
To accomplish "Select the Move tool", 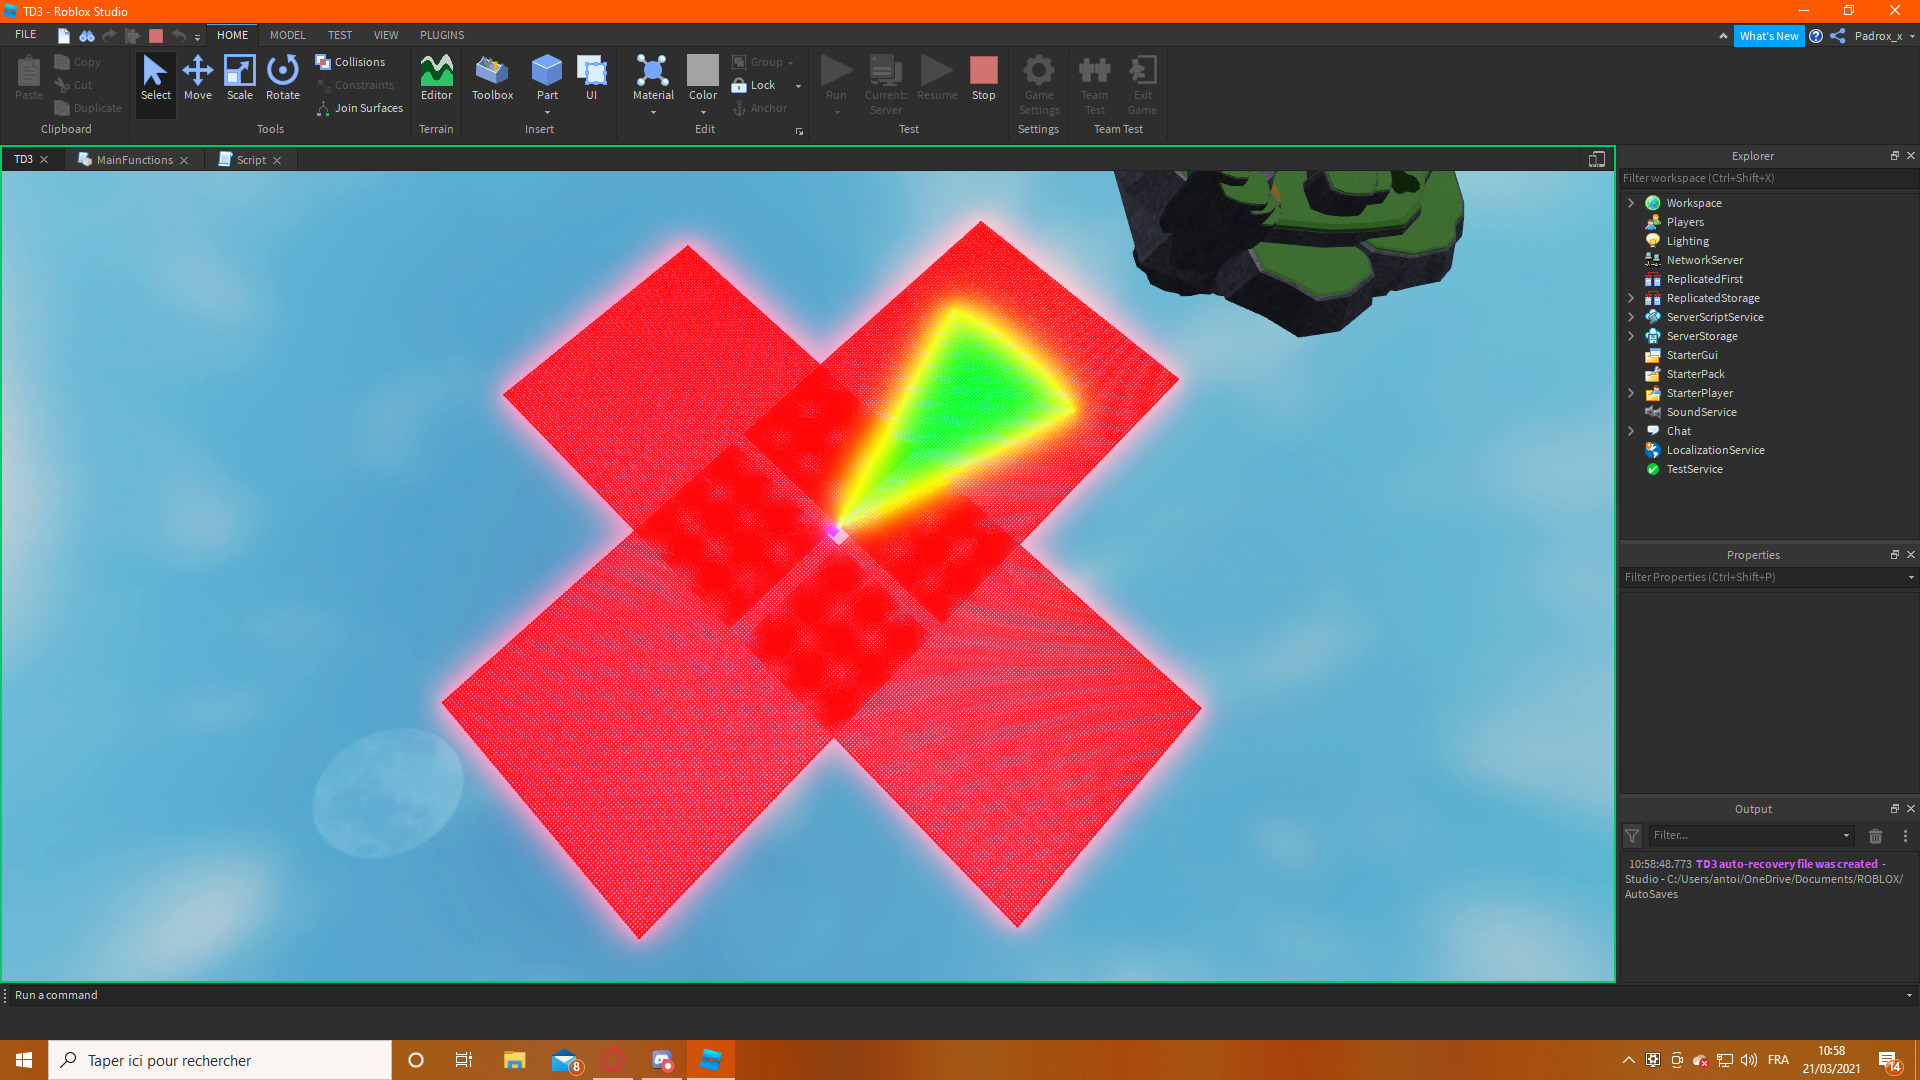I will click(198, 78).
